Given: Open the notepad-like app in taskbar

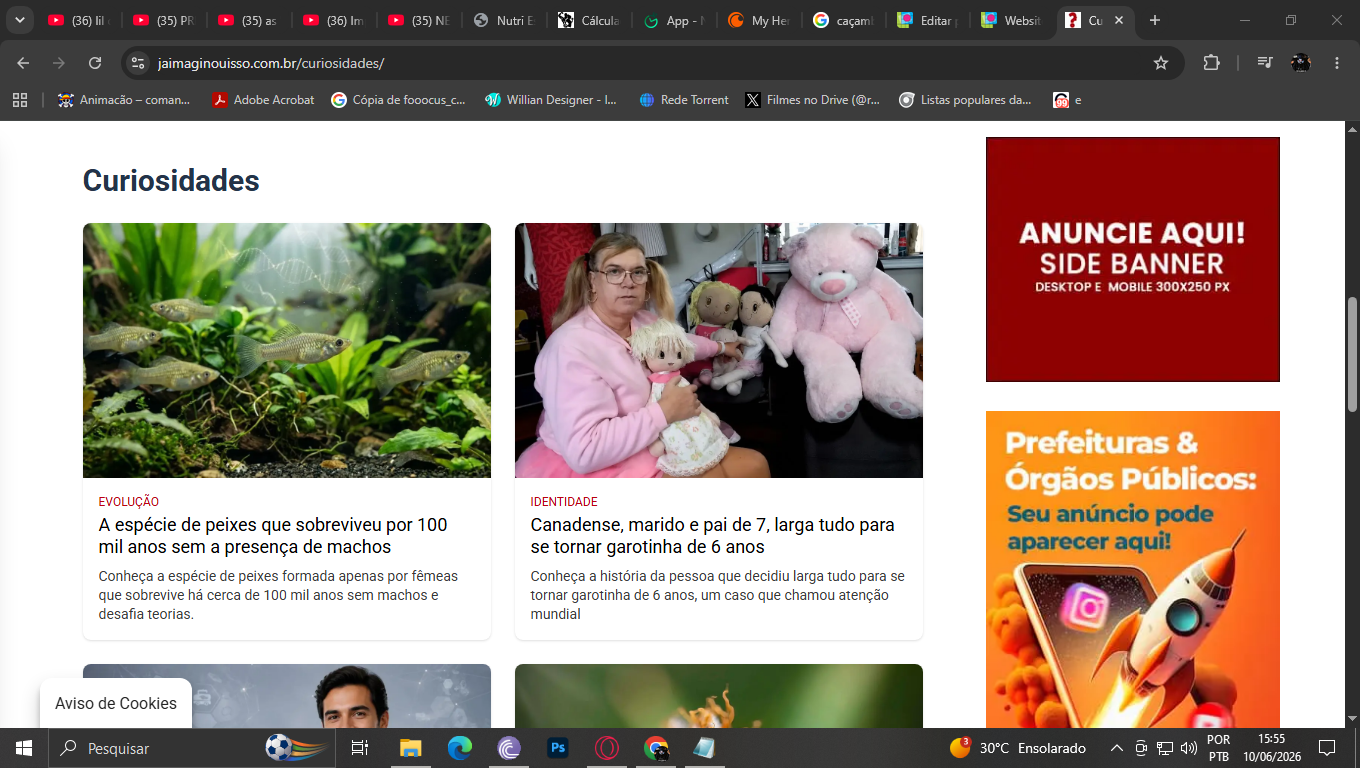Looking at the screenshot, I should pyautogui.click(x=705, y=748).
